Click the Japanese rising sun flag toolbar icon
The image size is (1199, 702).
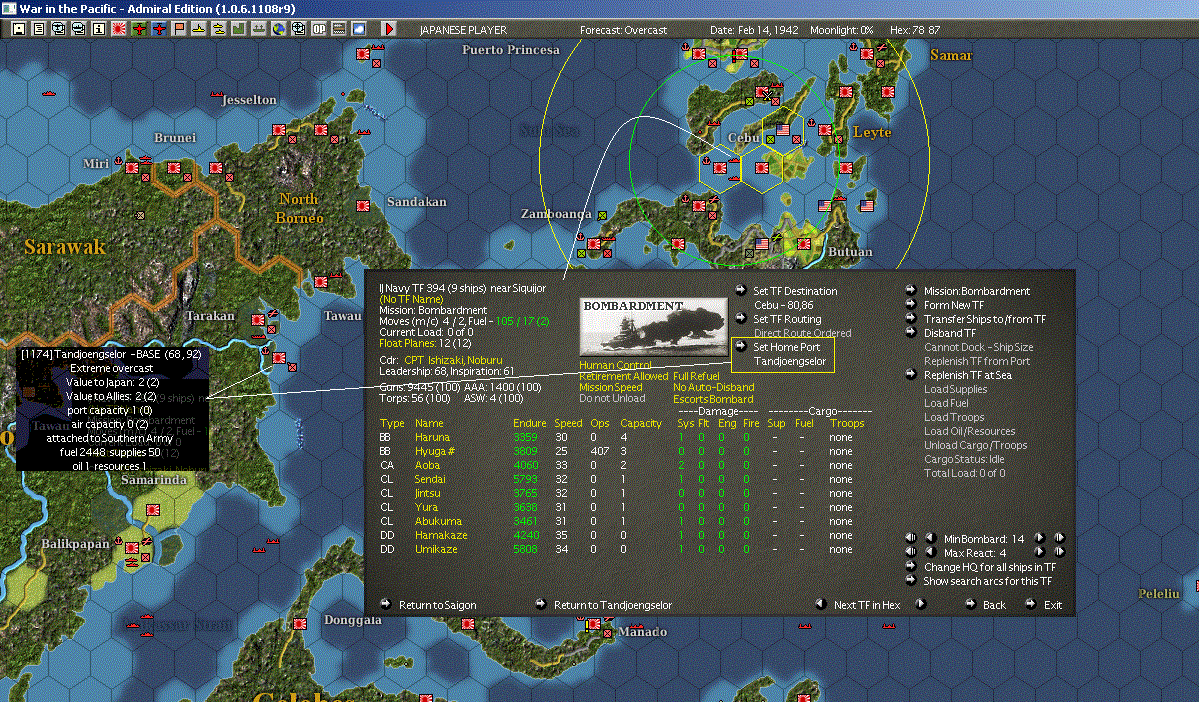pos(119,29)
